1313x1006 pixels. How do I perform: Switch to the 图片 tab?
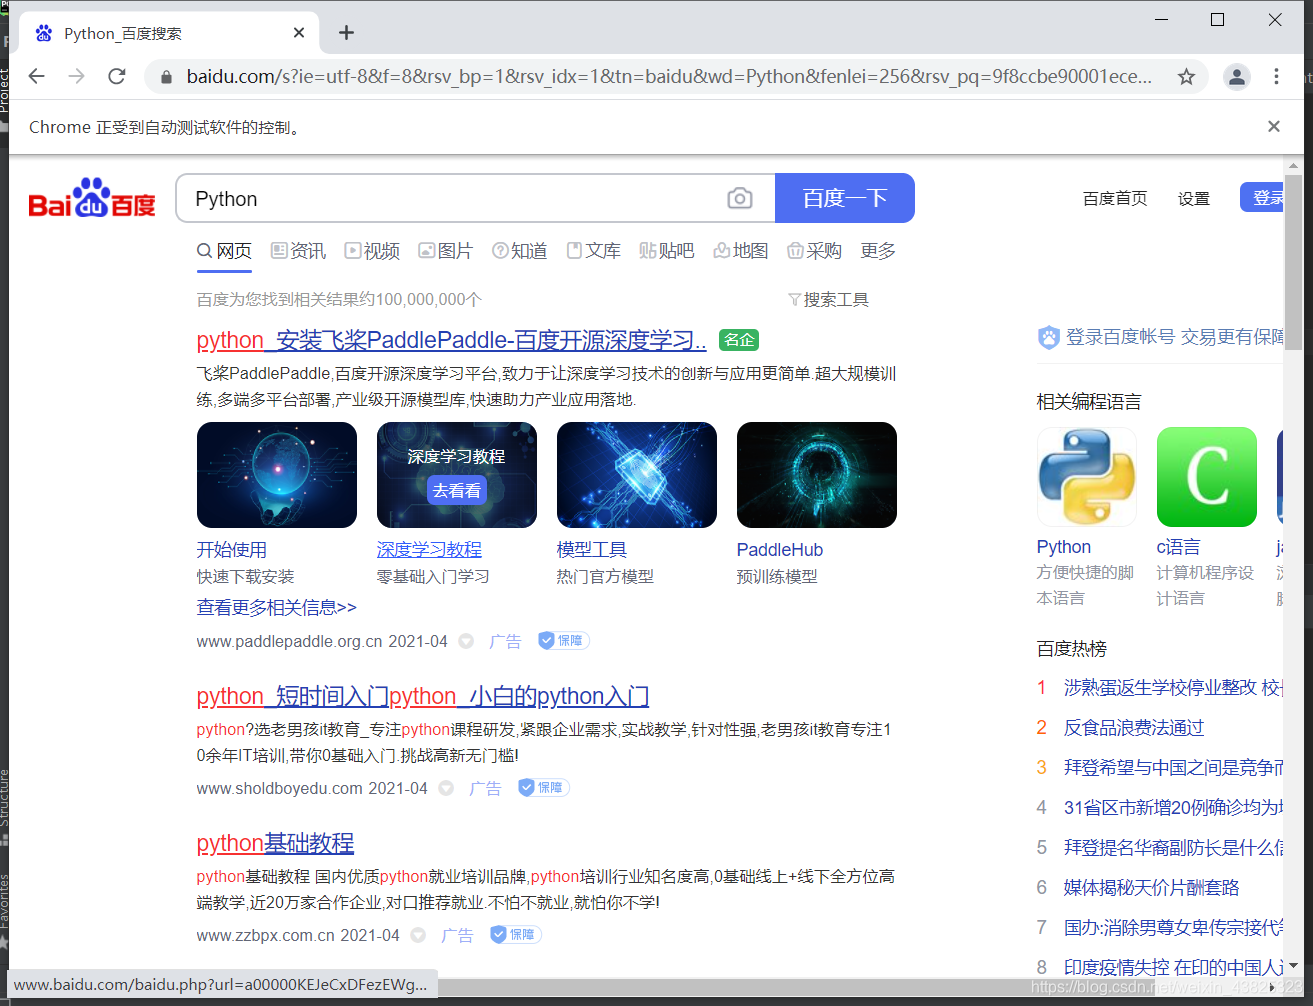tap(445, 251)
